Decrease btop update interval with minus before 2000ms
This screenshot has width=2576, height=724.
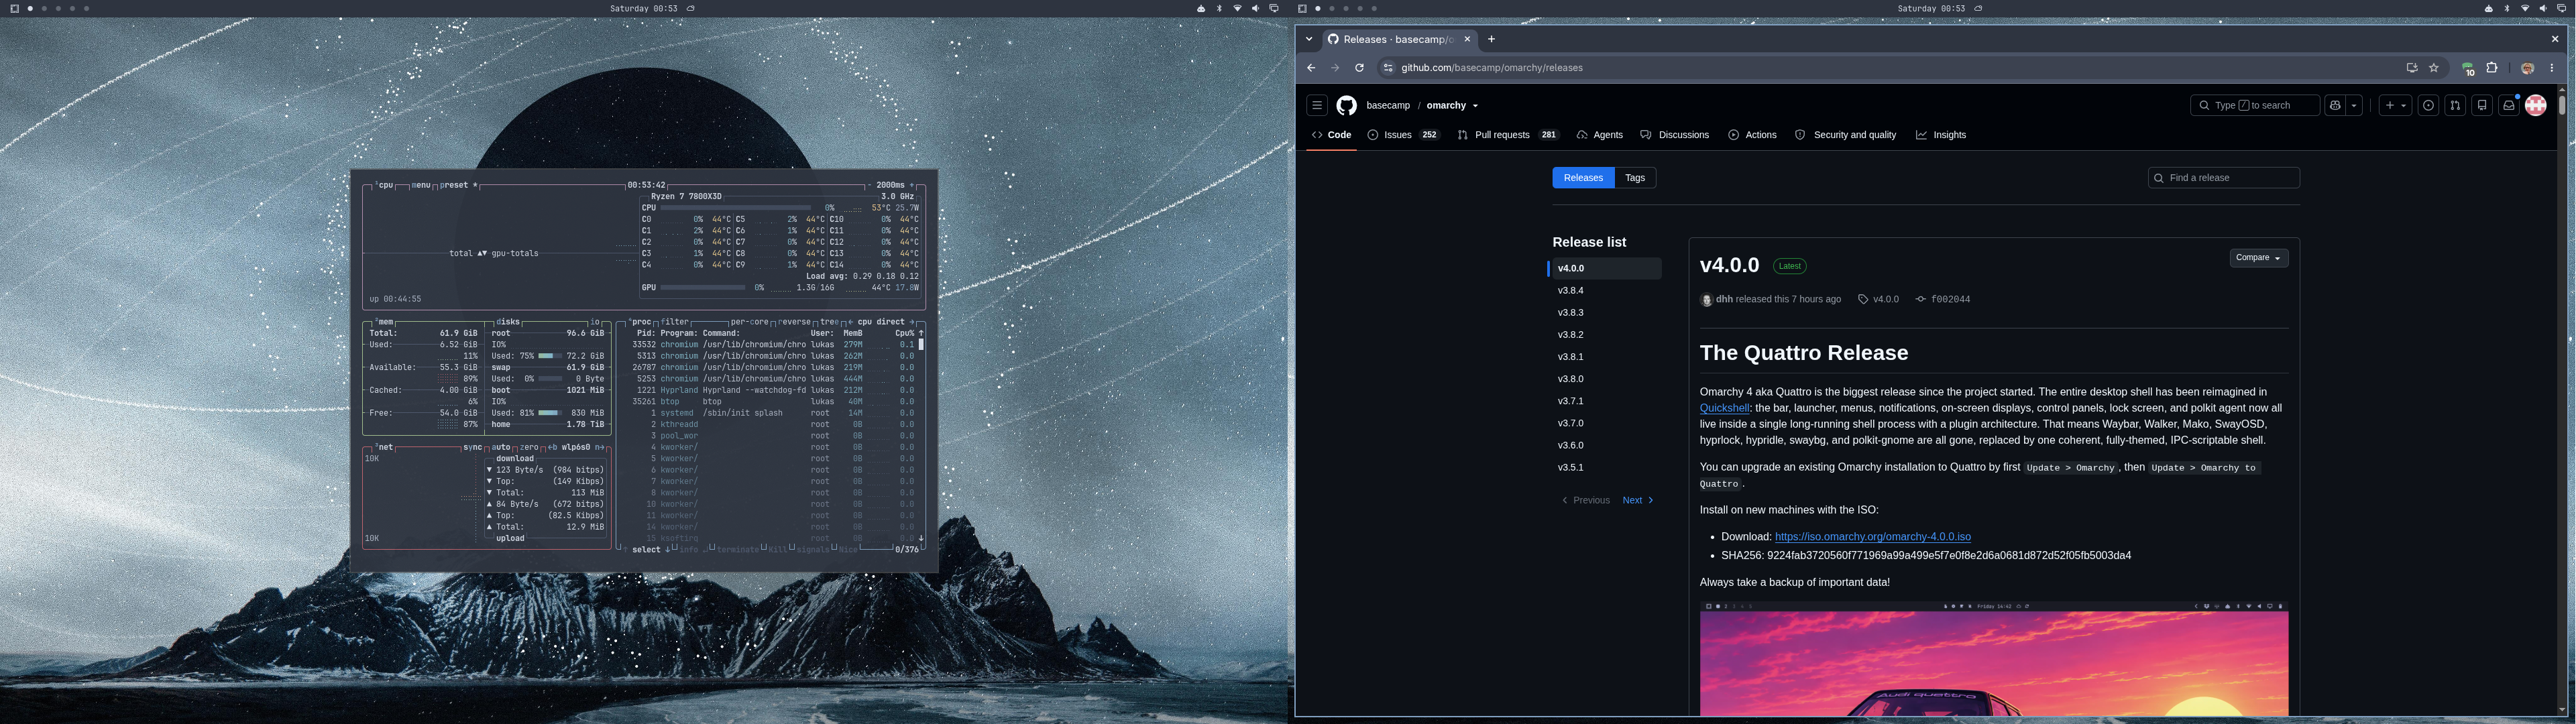click(x=869, y=185)
